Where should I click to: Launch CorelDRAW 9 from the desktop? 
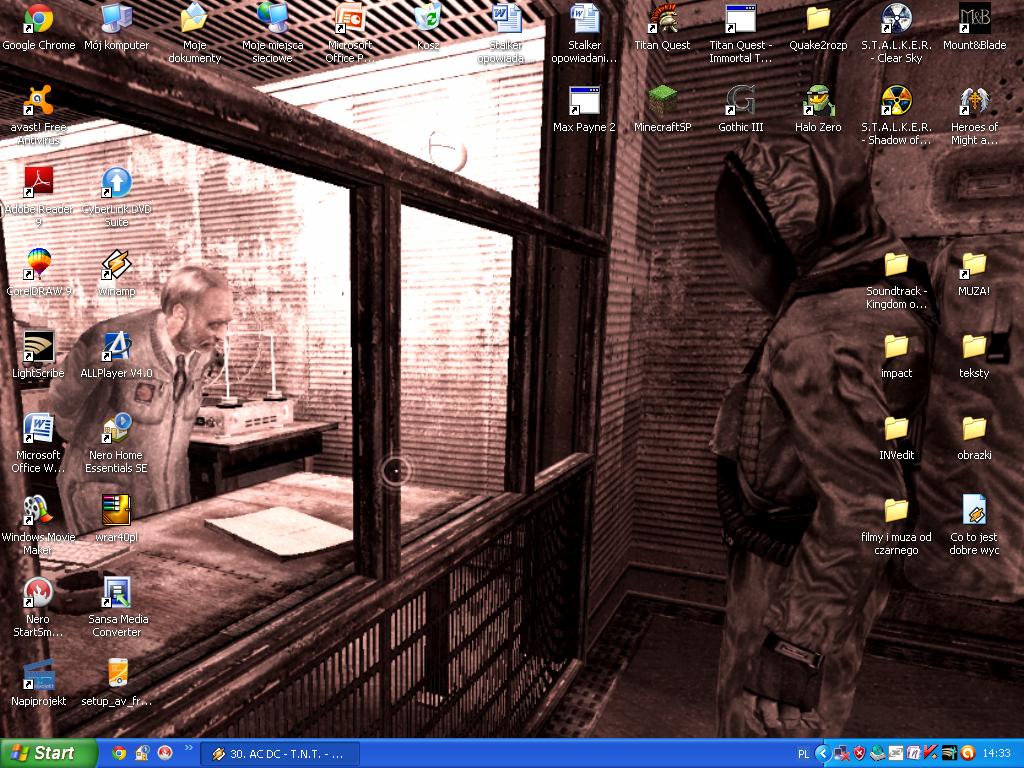[x=38, y=266]
